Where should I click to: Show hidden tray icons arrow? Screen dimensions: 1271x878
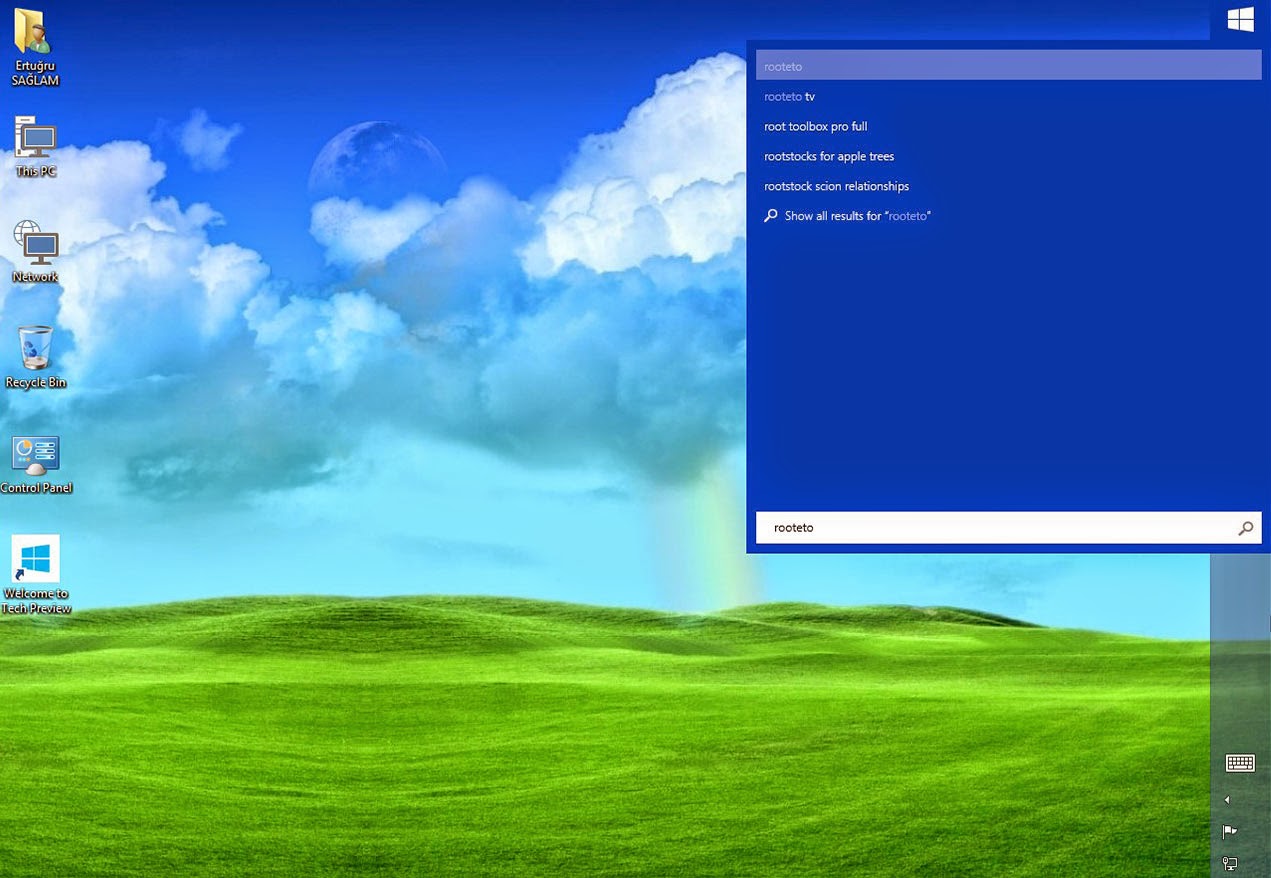click(x=1227, y=800)
